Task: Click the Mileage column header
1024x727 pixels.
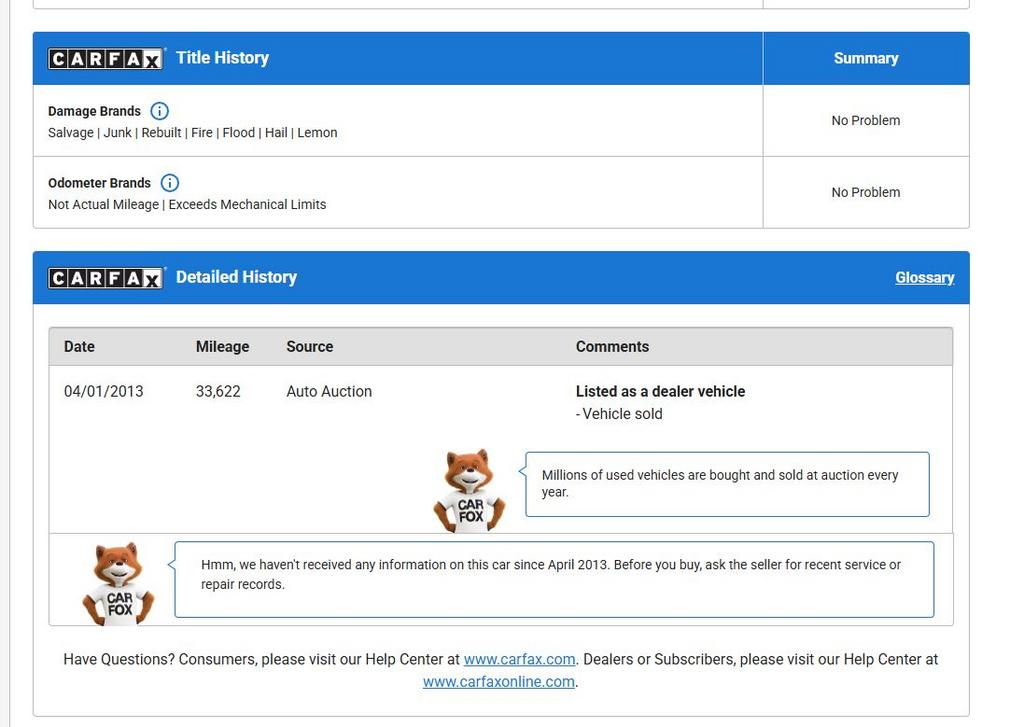Action: coord(223,347)
